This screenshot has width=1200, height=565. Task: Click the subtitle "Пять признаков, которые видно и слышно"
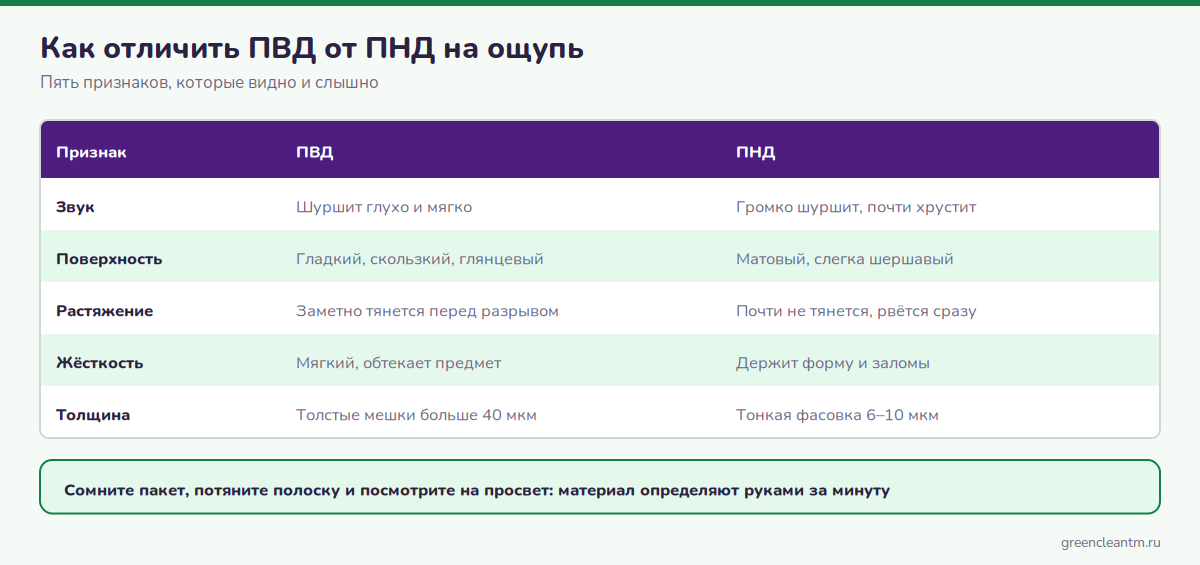pyautogui.click(x=209, y=82)
